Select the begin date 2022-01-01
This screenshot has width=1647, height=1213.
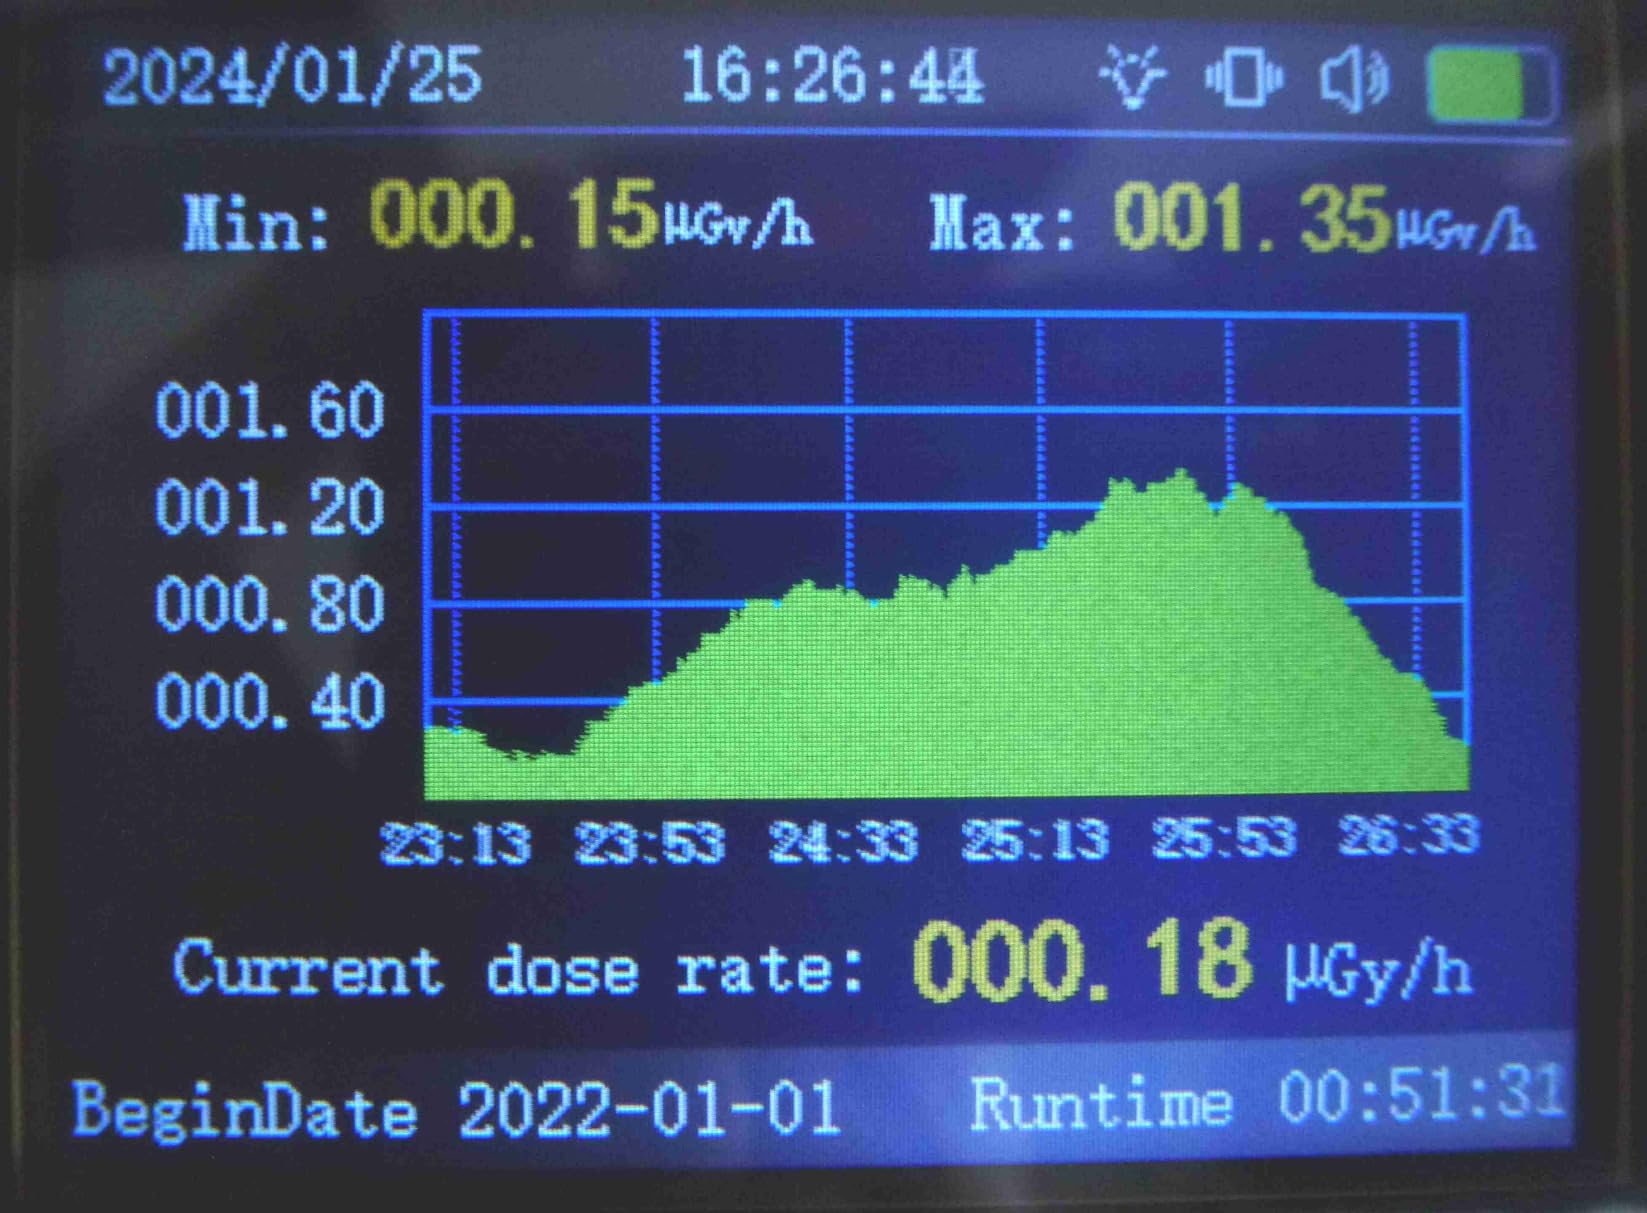pyautogui.click(x=649, y=1108)
